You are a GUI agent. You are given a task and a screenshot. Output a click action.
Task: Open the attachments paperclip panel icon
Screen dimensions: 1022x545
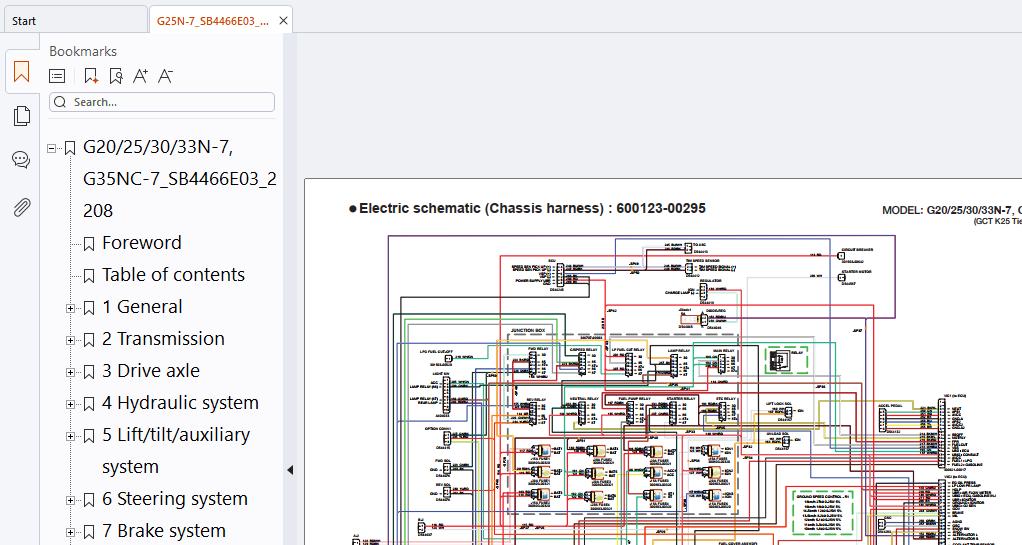[22, 207]
